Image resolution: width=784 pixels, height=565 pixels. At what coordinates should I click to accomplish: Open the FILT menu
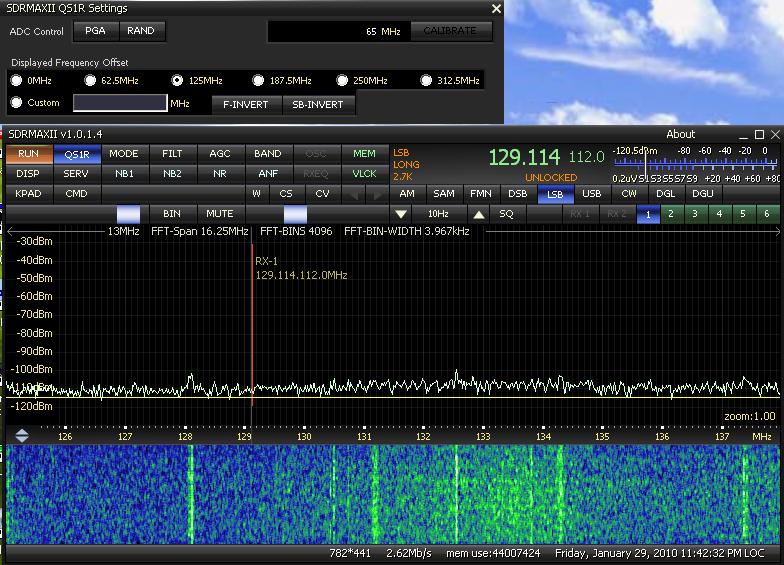tap(172, 154)
